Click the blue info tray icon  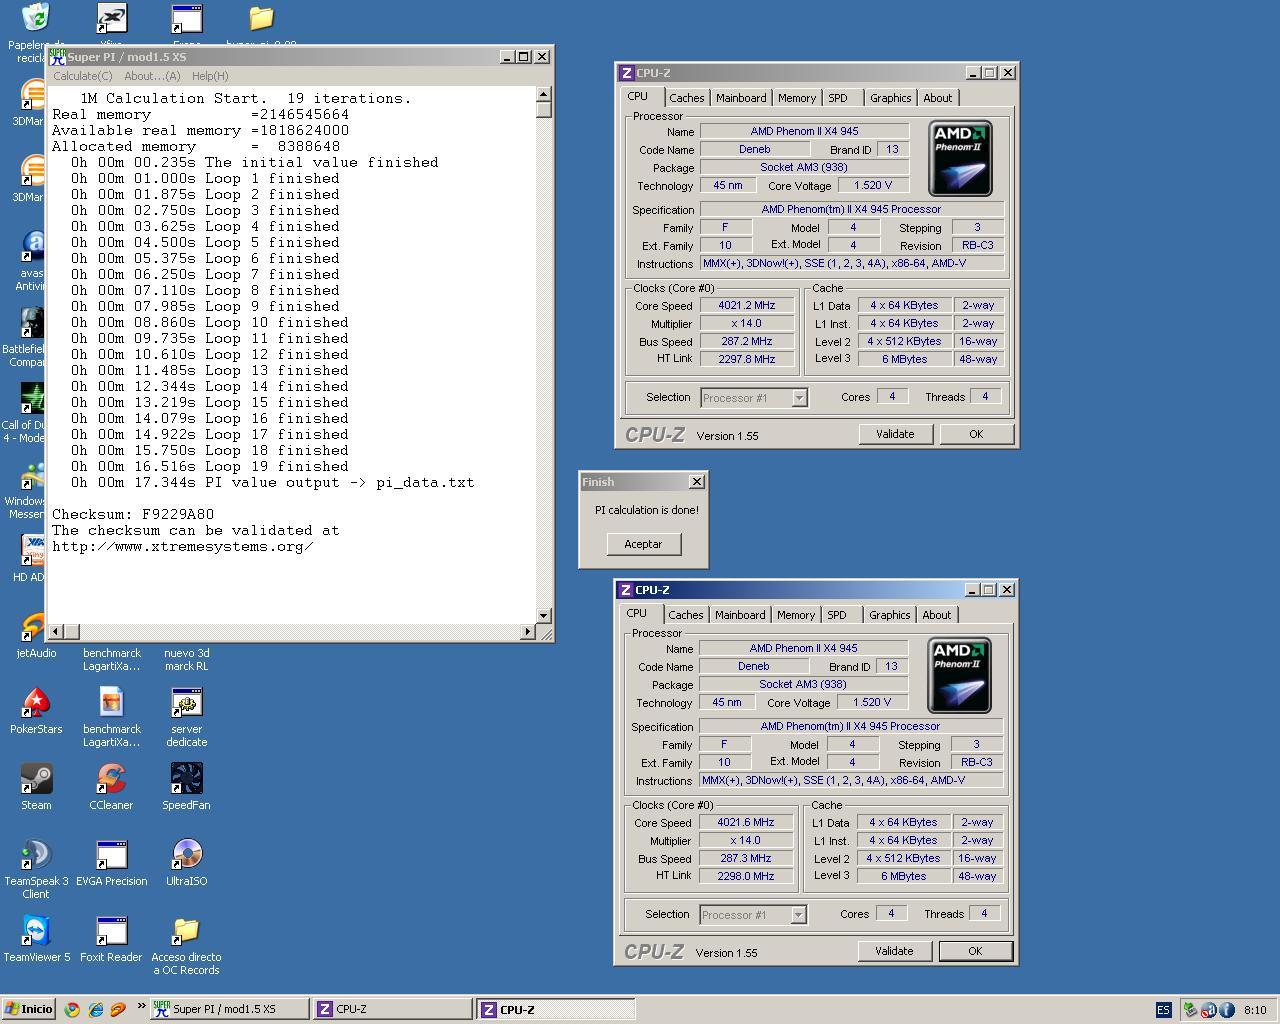pos(1227,1010)
